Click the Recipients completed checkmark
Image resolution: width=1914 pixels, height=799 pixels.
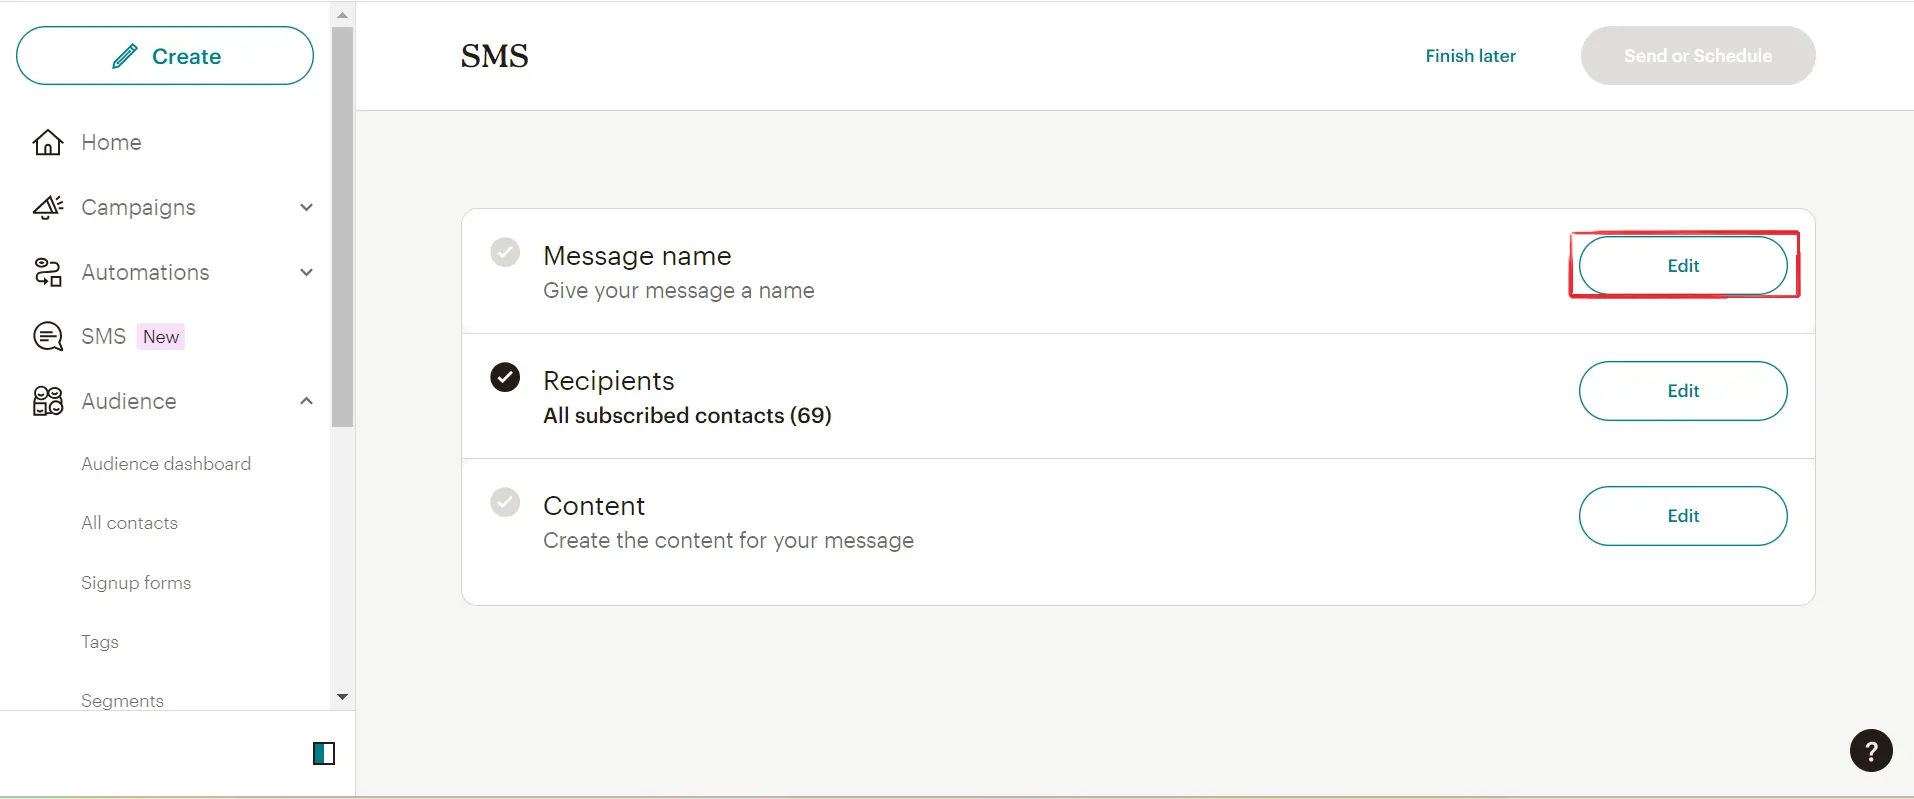[x=505, y=377]
